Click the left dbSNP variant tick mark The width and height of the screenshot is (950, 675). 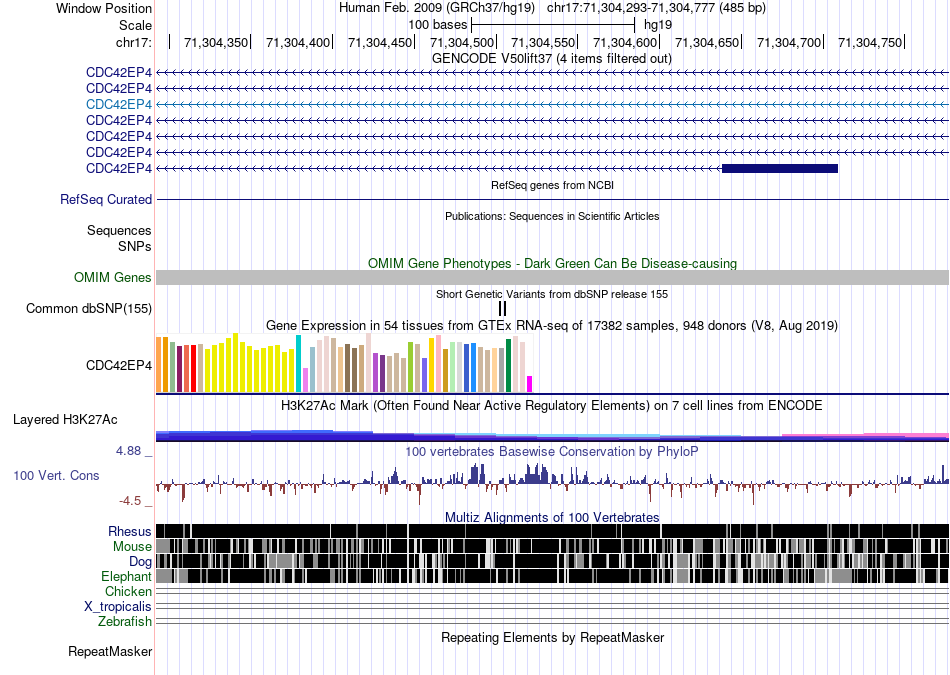pyautogui.click(x=500, y=308)
